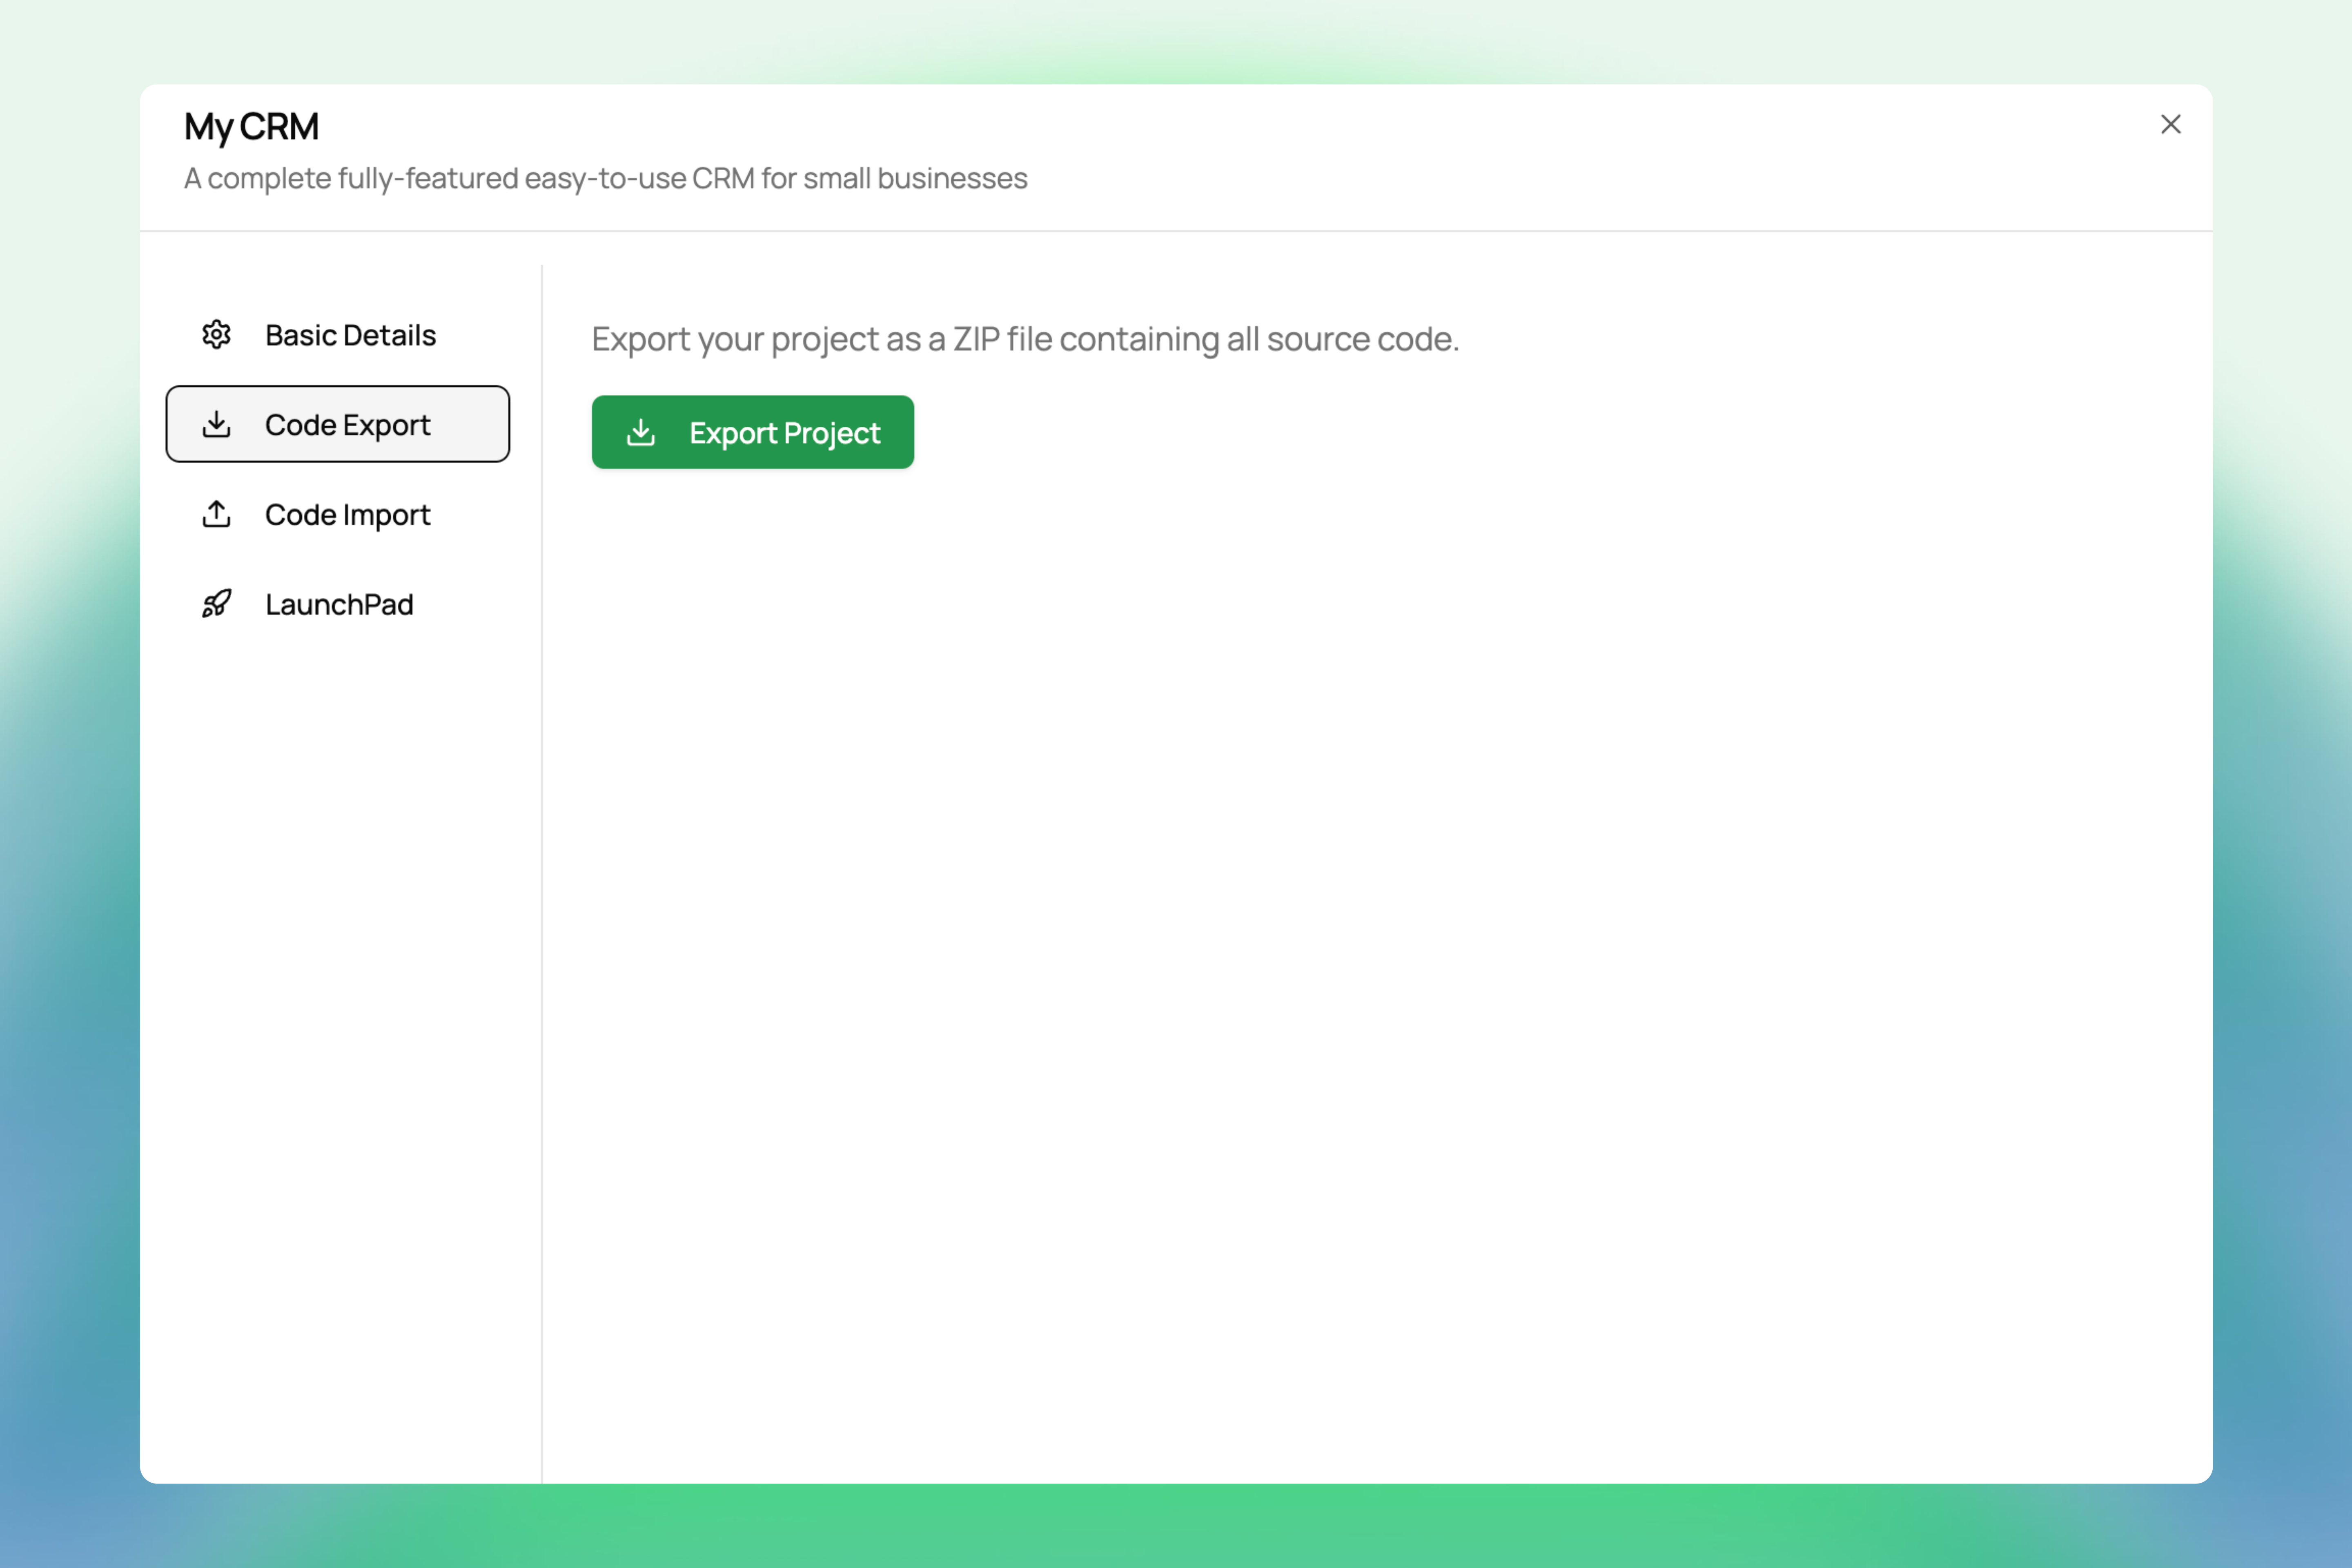
Task: Close the My CRM dialog with X
Action: point(2170,124)
